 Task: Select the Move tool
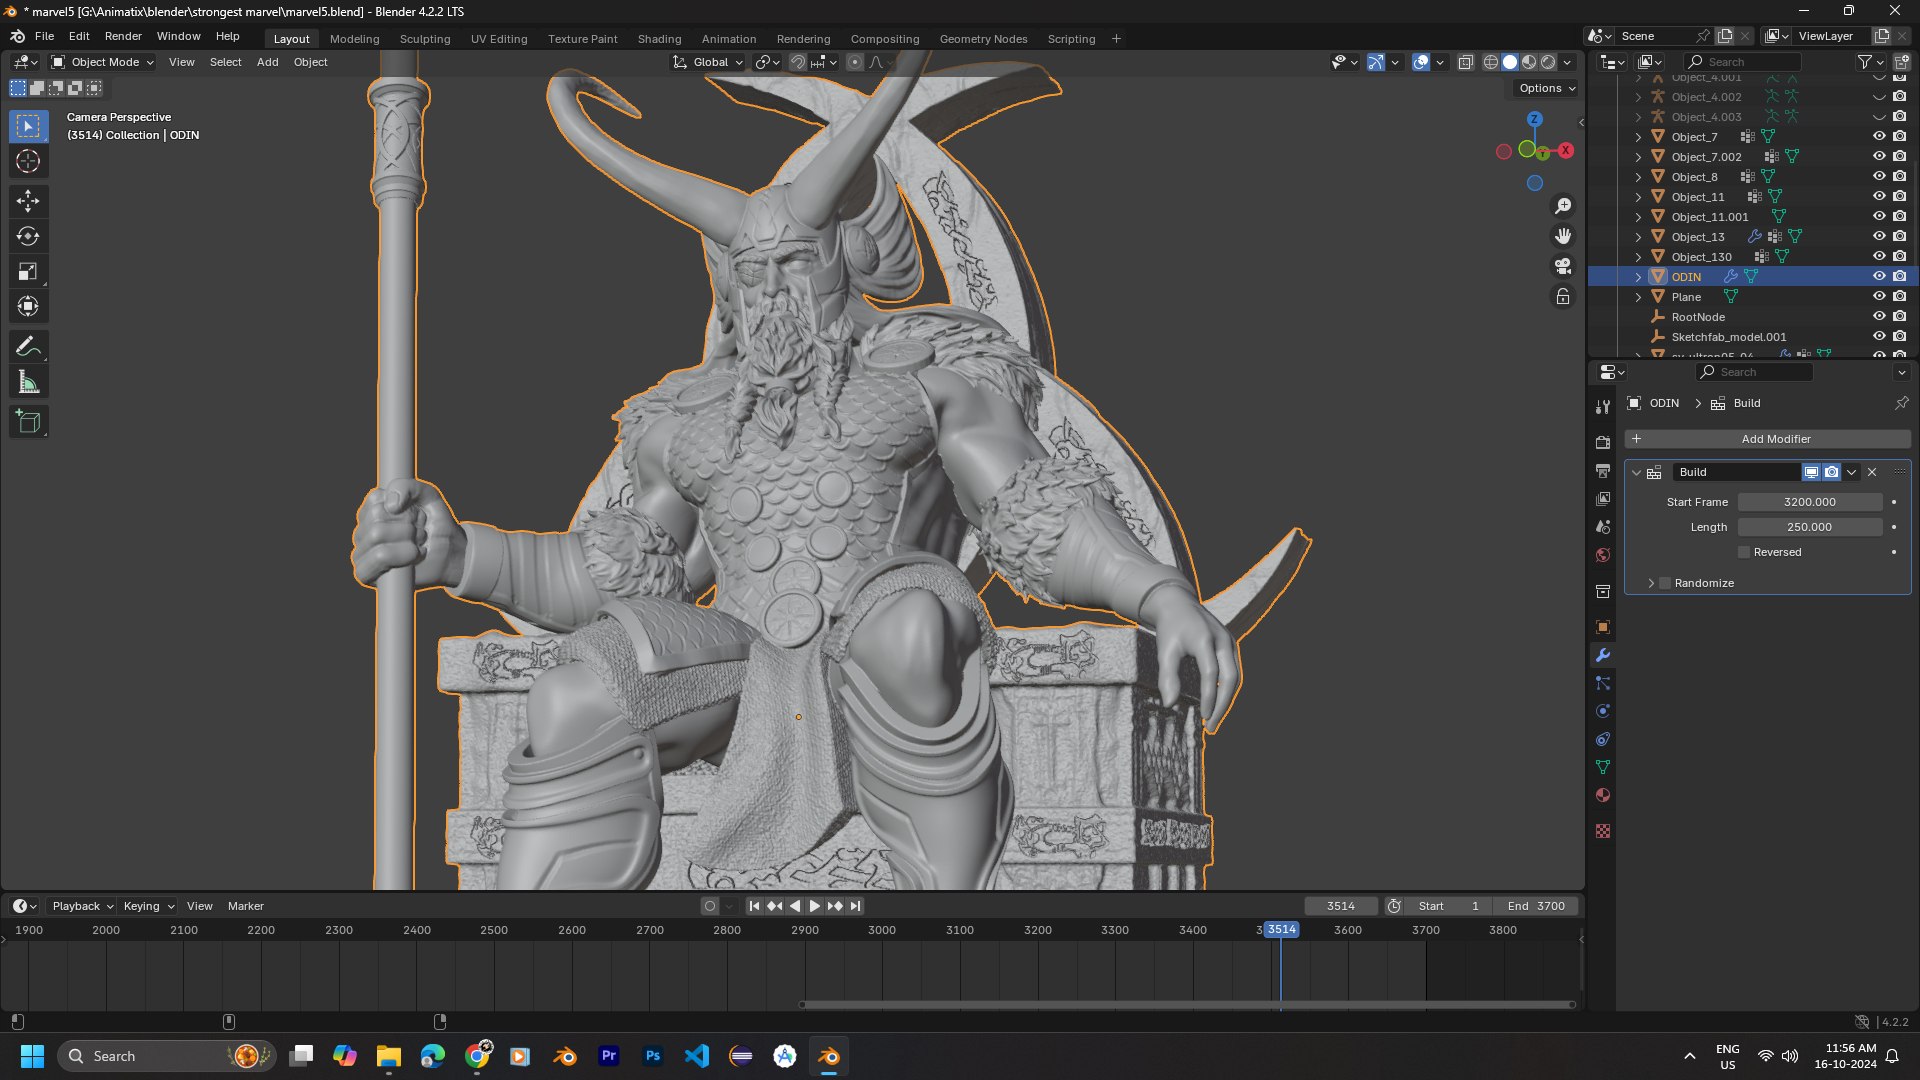click(x=28, y=201)
